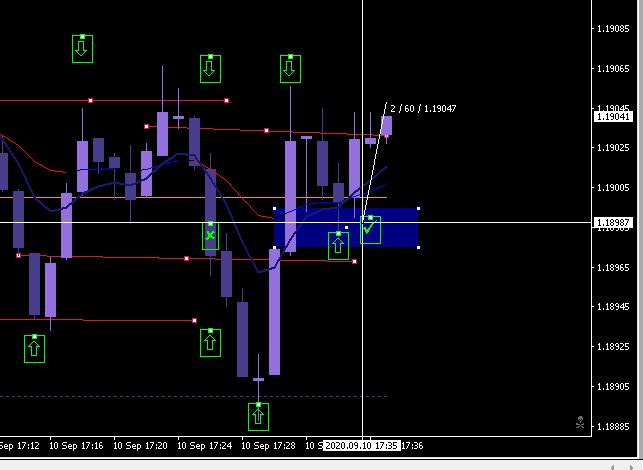The height and width of the screenshot is (470, 643).
Task: Click the current price box 1.19041
Action: (613, 116)
